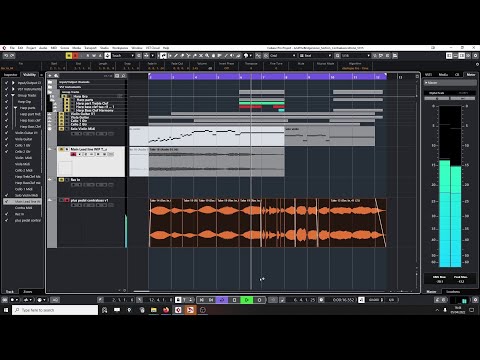Click the green Play button in transport
The height and width of the screenshot is (360, 480).
247,300
